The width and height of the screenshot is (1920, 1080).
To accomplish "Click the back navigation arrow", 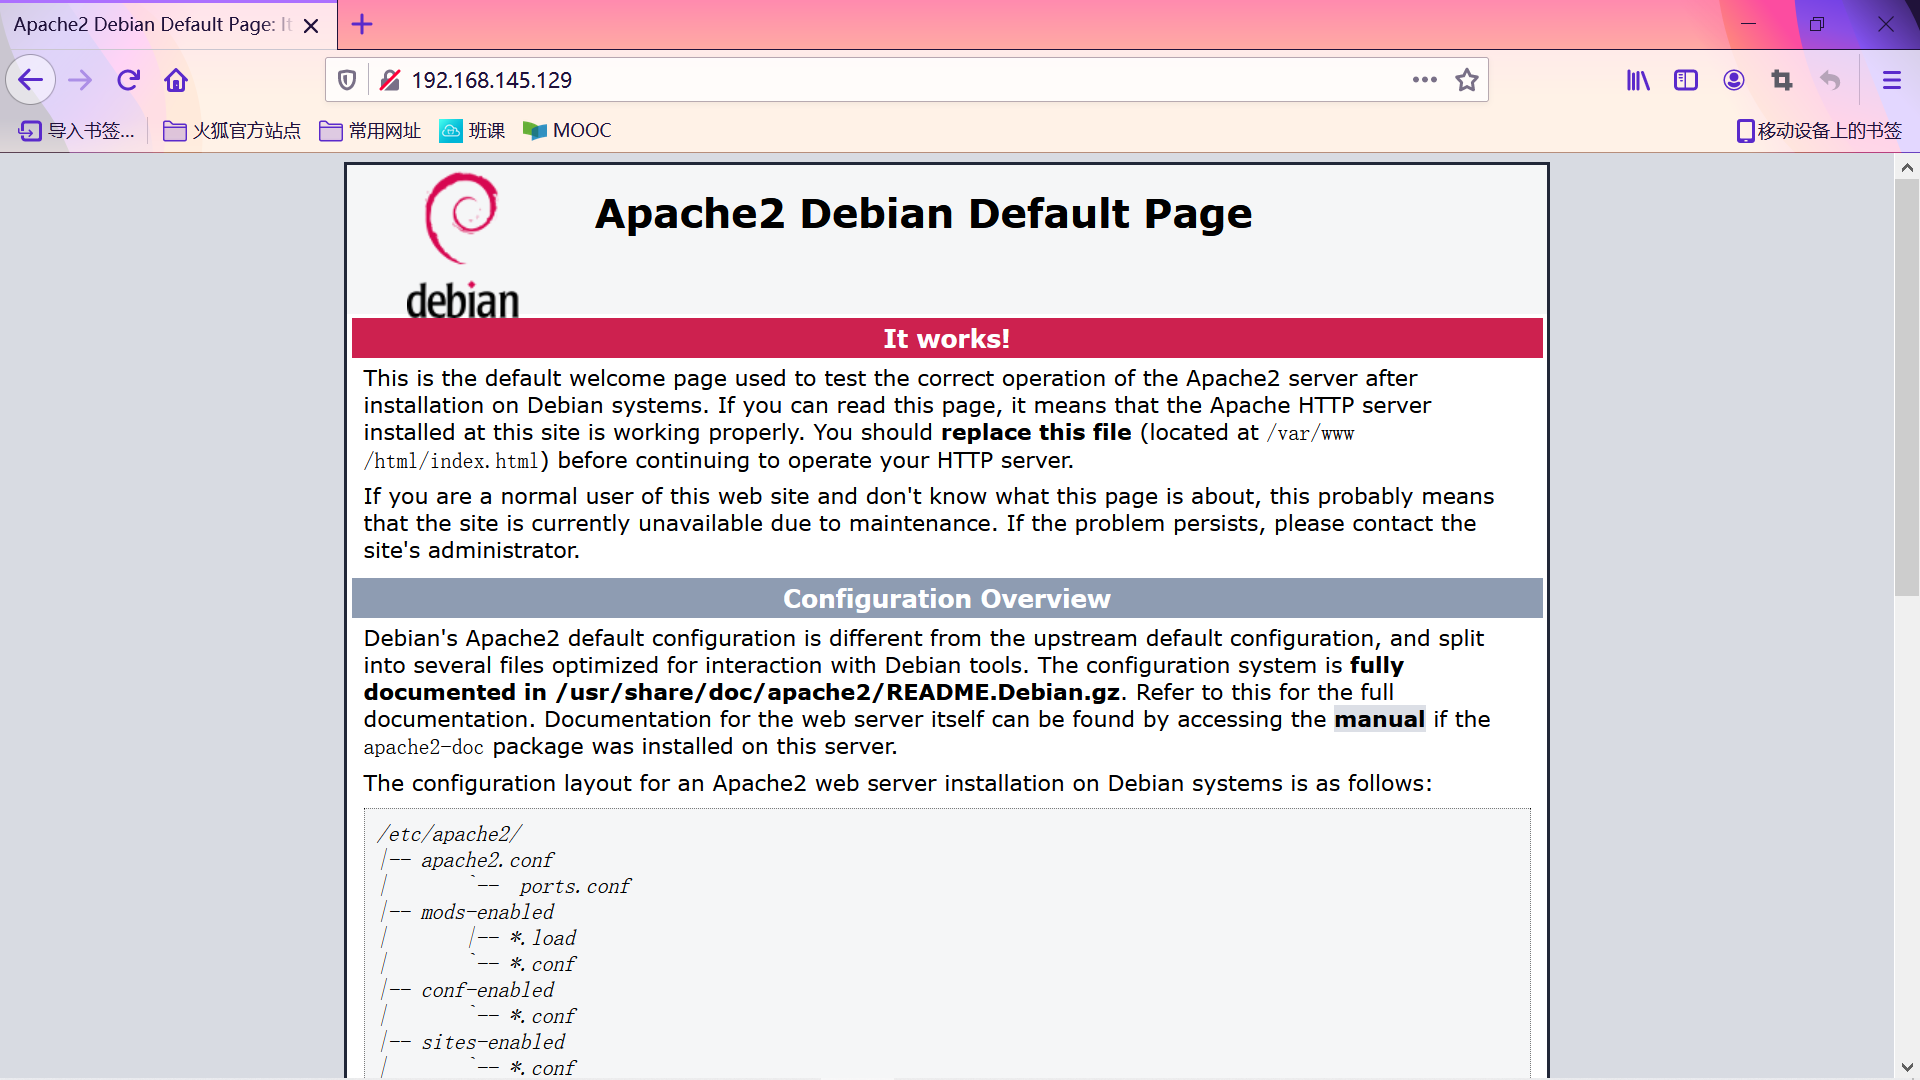I will pos(30,80).
